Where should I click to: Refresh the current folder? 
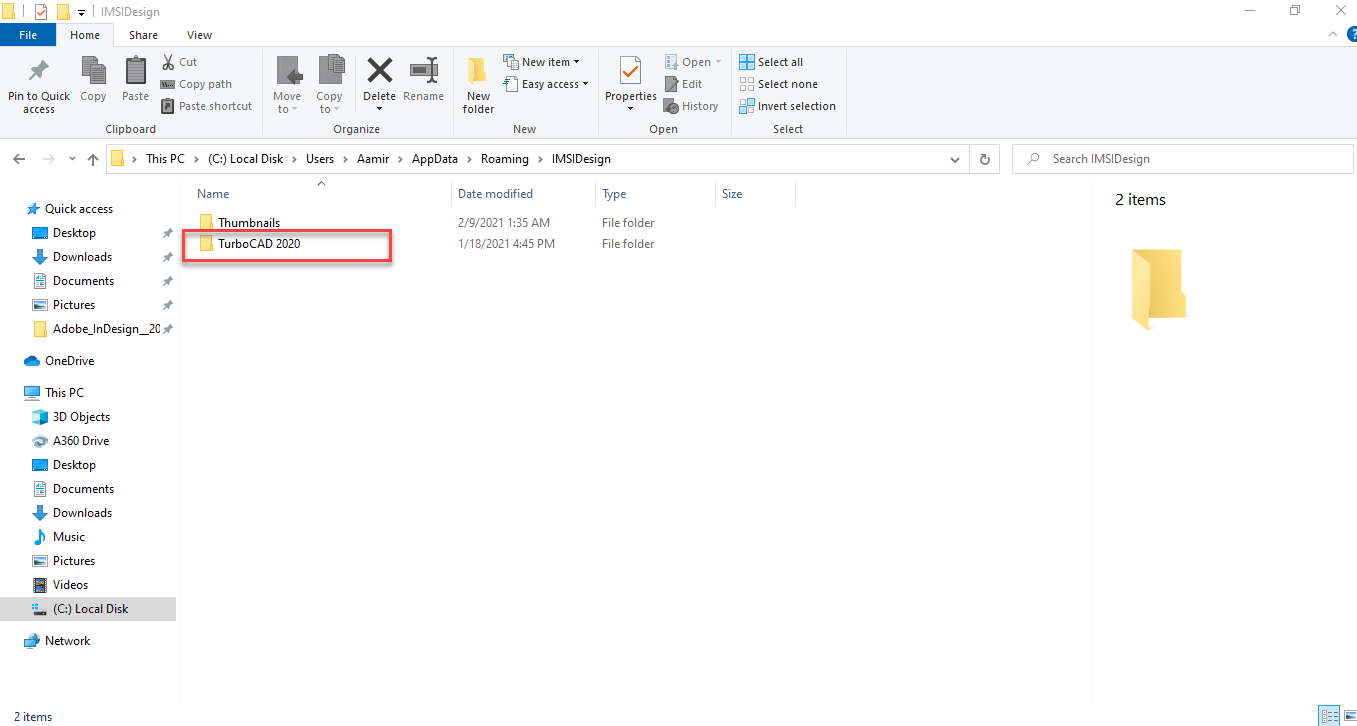pos(985,159)
